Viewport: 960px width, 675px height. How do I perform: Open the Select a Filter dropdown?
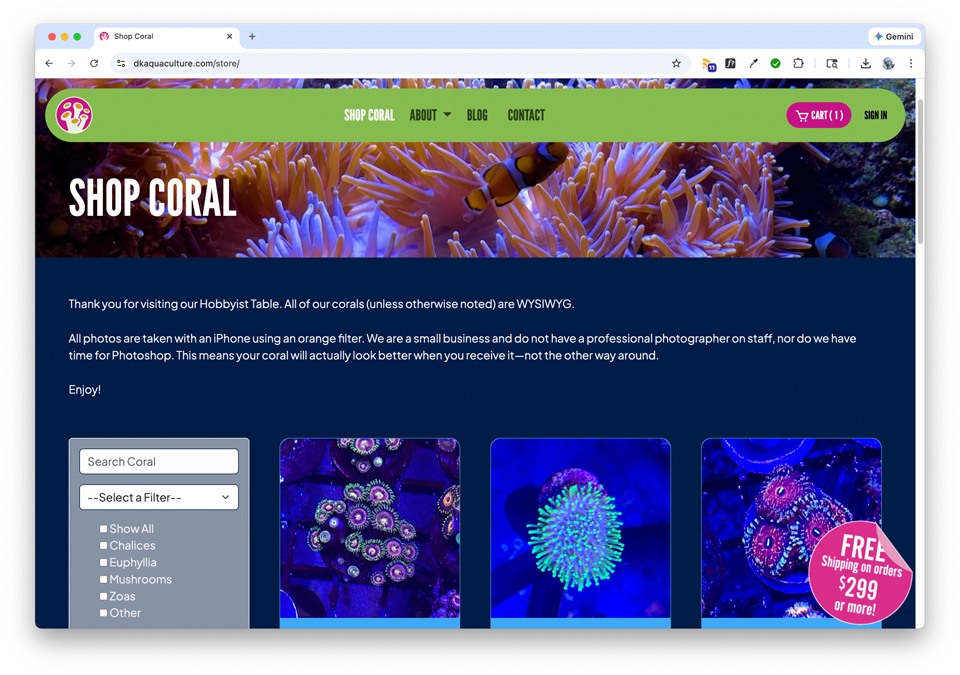tap(159, 497)
